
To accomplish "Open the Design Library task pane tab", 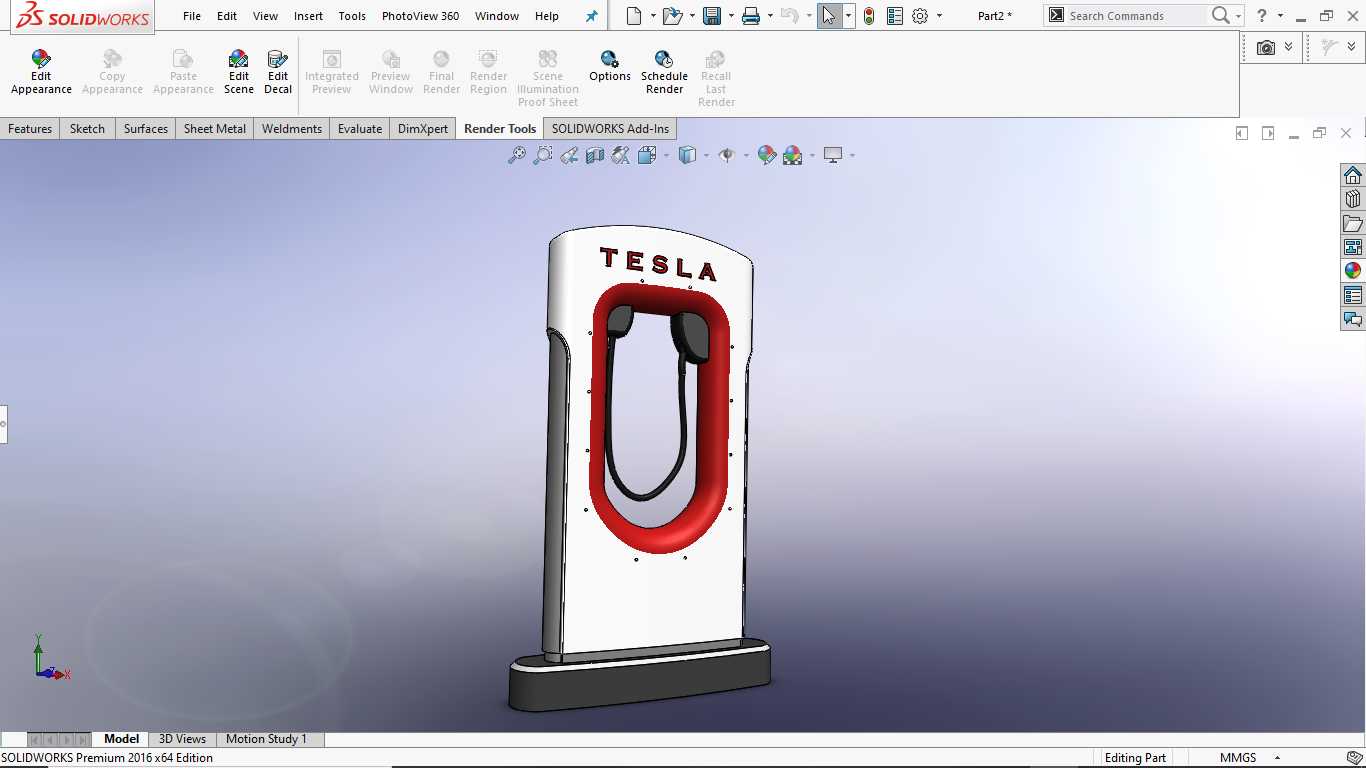I will point(1353,199).
